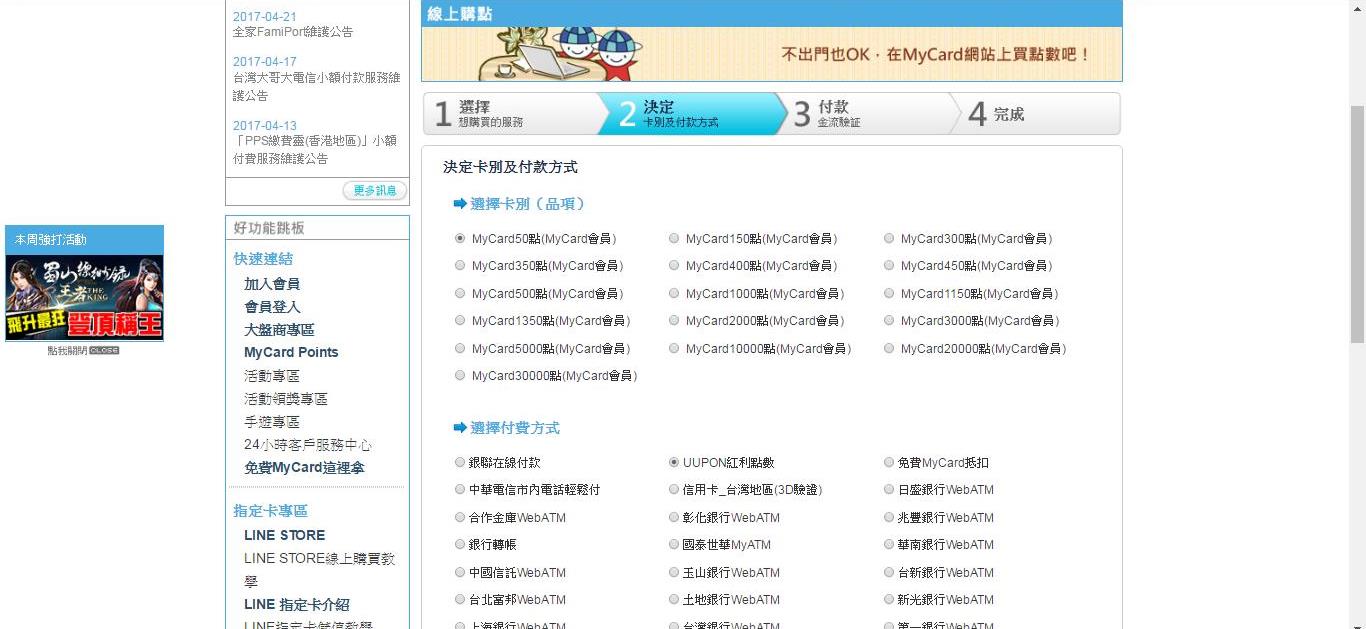Open 全家FamiPort維護公告 news item
Viewport: 1366px width, 629px height.
293,32
